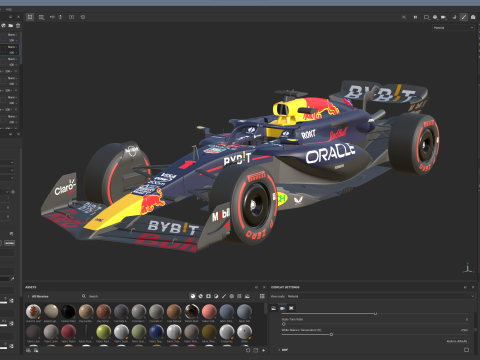Switch to the environment tab in Display Settings
Image resolution: width=480 pixels, height=360 pixels.
coord(274,308)
